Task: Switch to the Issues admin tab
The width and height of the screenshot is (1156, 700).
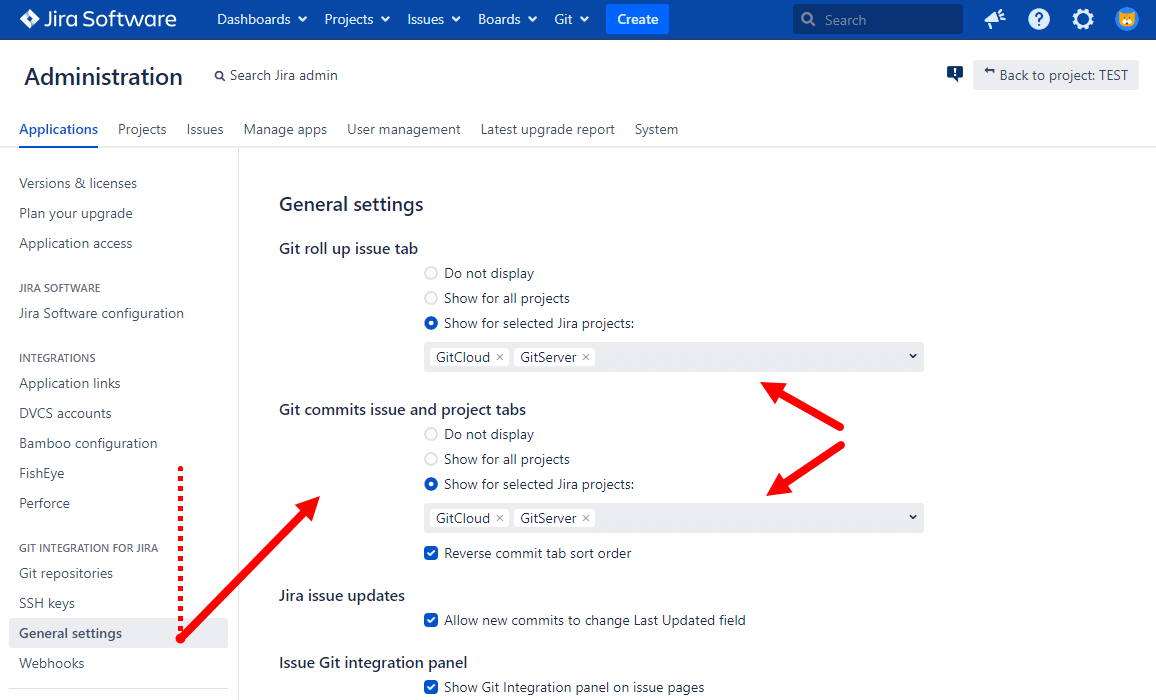Action: (205, 130)
